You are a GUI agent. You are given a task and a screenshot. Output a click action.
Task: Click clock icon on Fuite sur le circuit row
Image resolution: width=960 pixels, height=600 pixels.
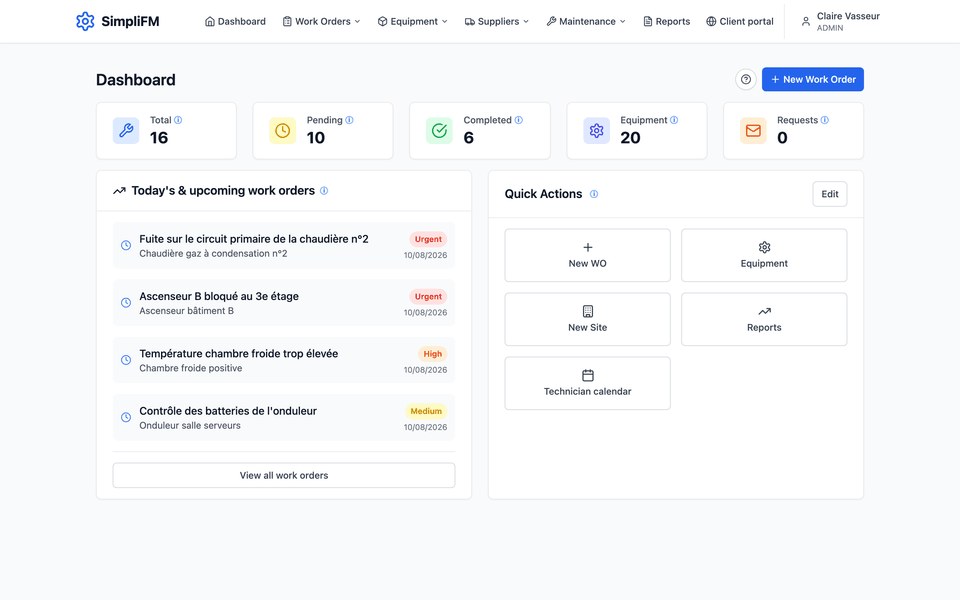(x=126, y=246)
